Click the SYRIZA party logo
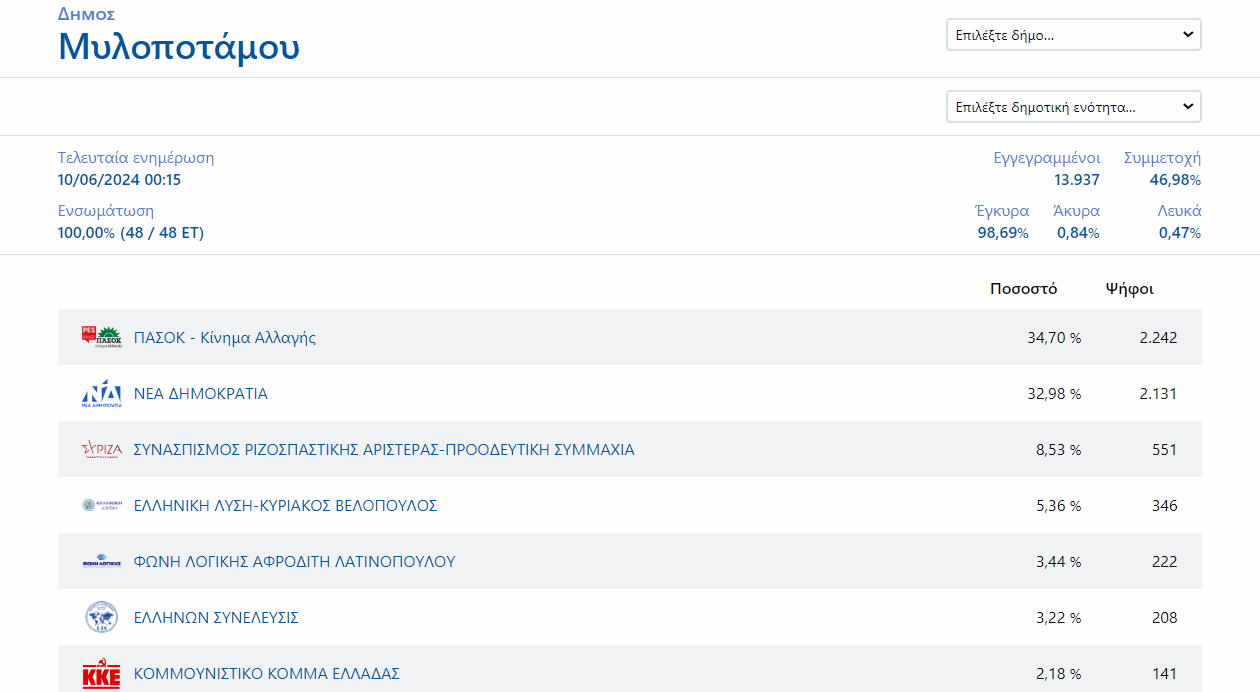The image size is (1260, 692). (x=101, y=450)
